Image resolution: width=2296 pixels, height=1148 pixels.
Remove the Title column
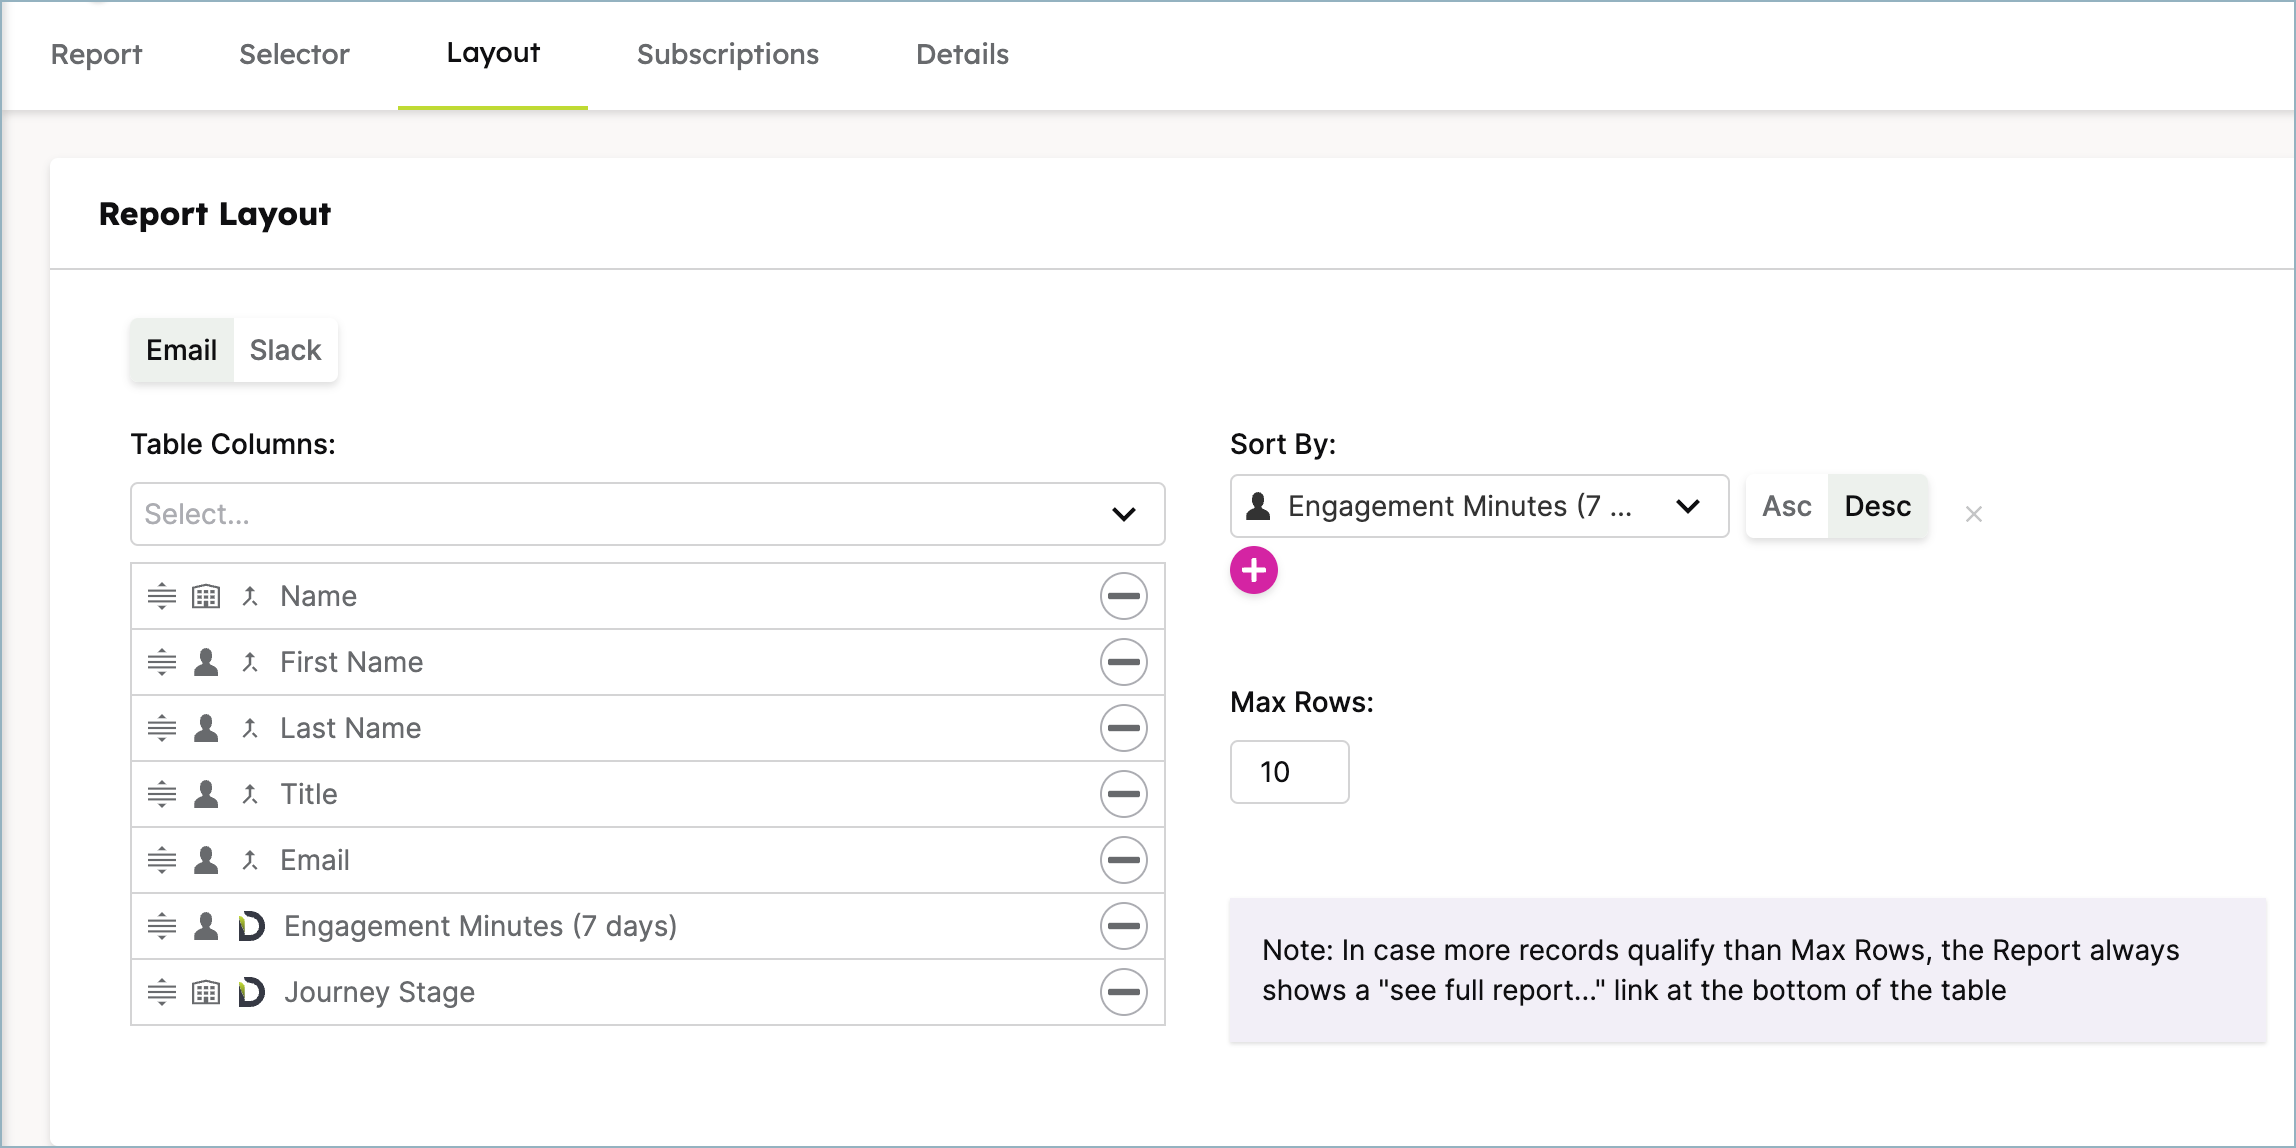click(x=1124, y=794)
